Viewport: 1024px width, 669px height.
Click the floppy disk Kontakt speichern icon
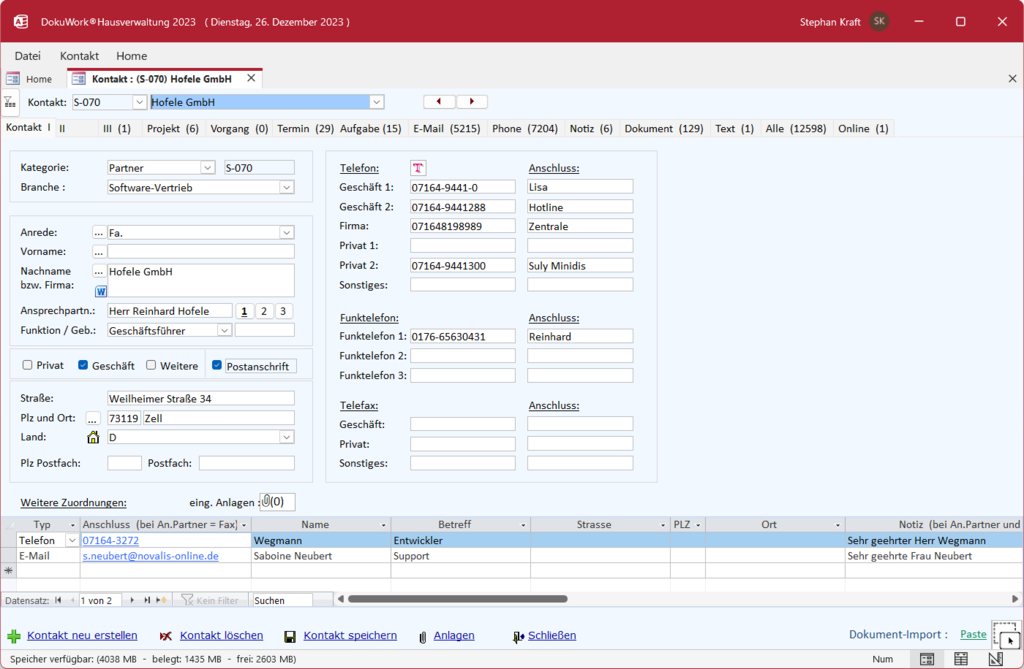(x=290, y=636)
